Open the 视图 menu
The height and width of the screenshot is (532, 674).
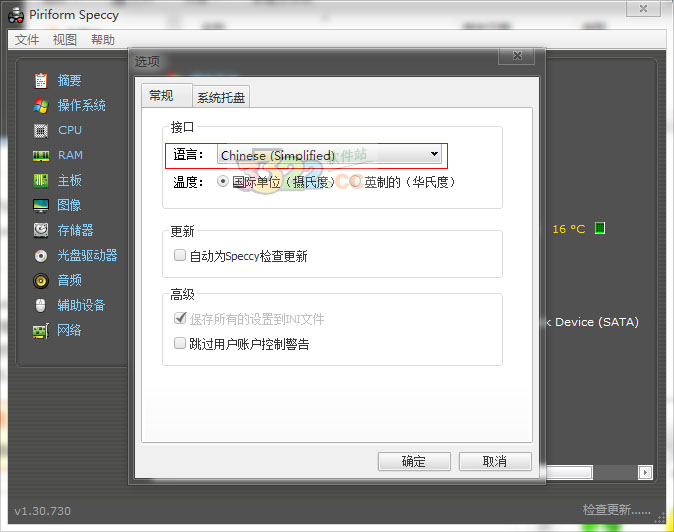point(64,40)
